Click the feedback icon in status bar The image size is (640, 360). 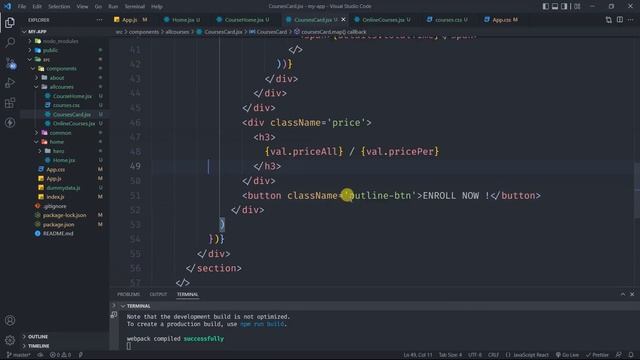(x=619, y=355)
